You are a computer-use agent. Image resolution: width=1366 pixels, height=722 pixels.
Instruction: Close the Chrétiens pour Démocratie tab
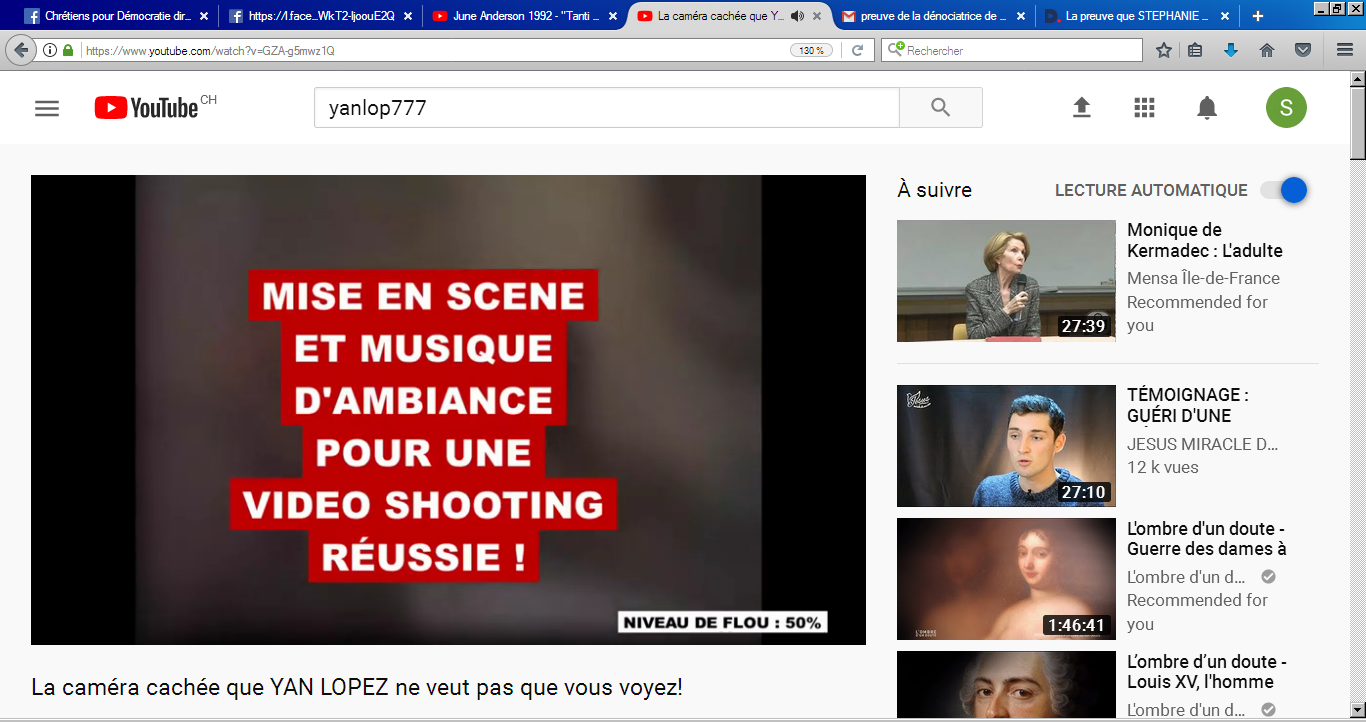tap(204, 16)
